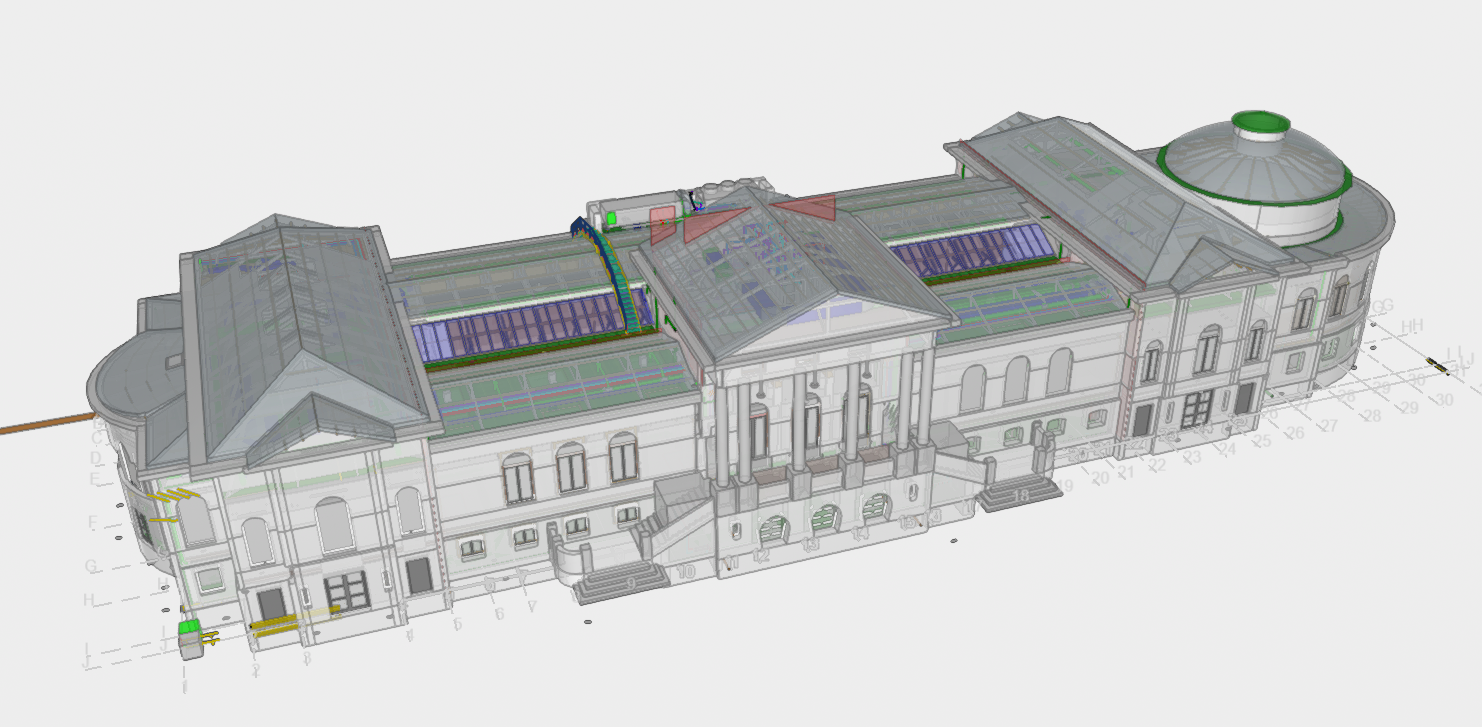Click grid label 18 on the right steps
The image size is (1482, 727).
click(1020, 494)
